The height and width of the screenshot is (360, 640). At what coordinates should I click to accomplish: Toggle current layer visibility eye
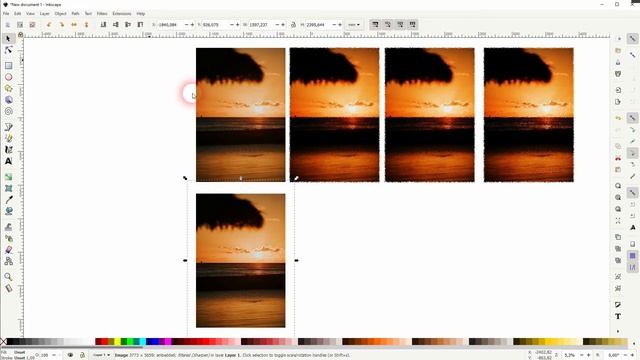click(70, 355)
